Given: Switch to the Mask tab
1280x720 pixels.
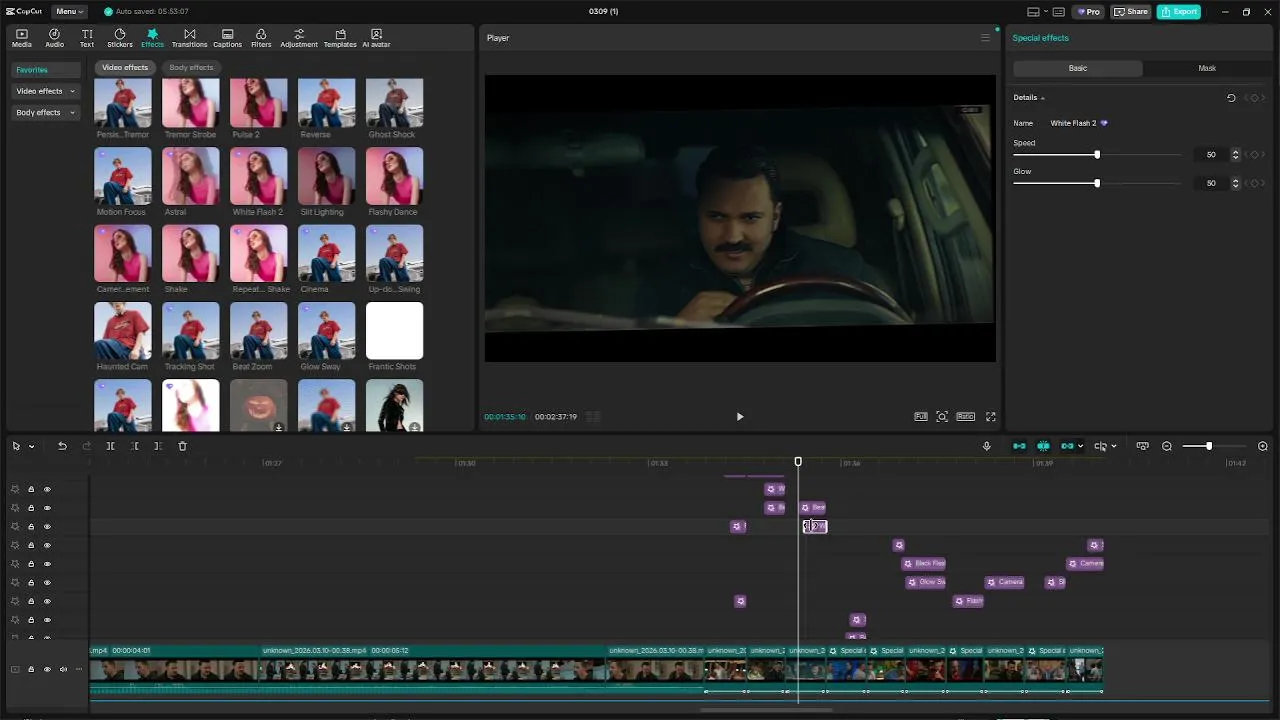Looking at the screenshot, I should [x=1207, y=68].
